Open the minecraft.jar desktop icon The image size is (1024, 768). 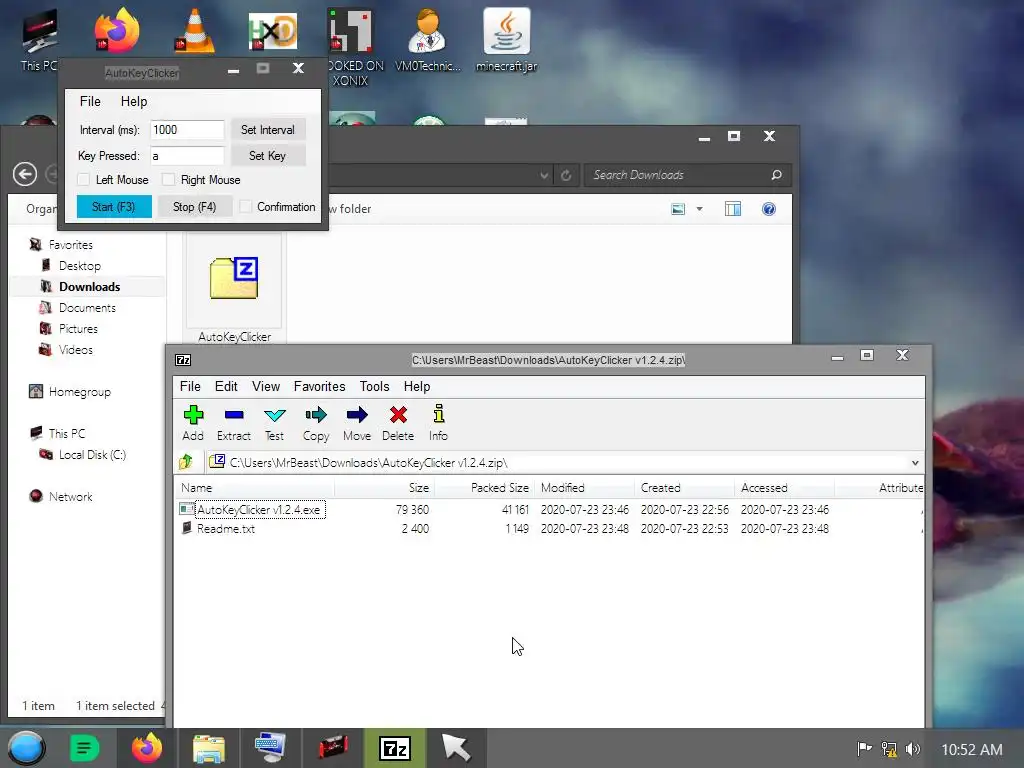tap(506, 31)
